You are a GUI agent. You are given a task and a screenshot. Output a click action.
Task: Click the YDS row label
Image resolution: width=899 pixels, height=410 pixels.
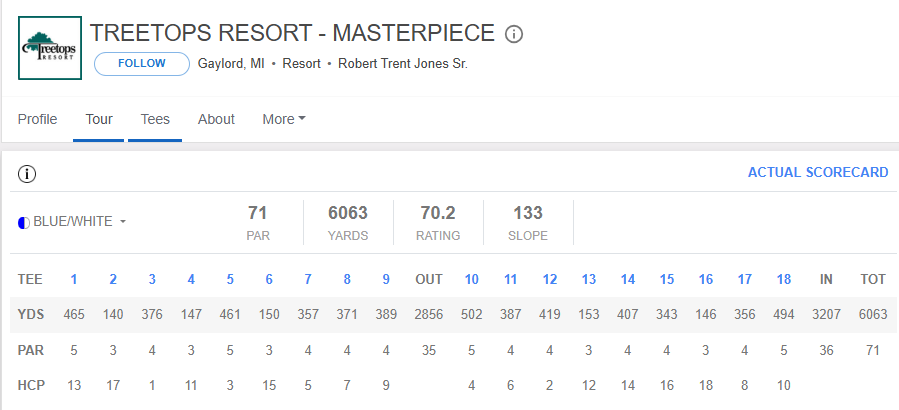coord(31,315)
